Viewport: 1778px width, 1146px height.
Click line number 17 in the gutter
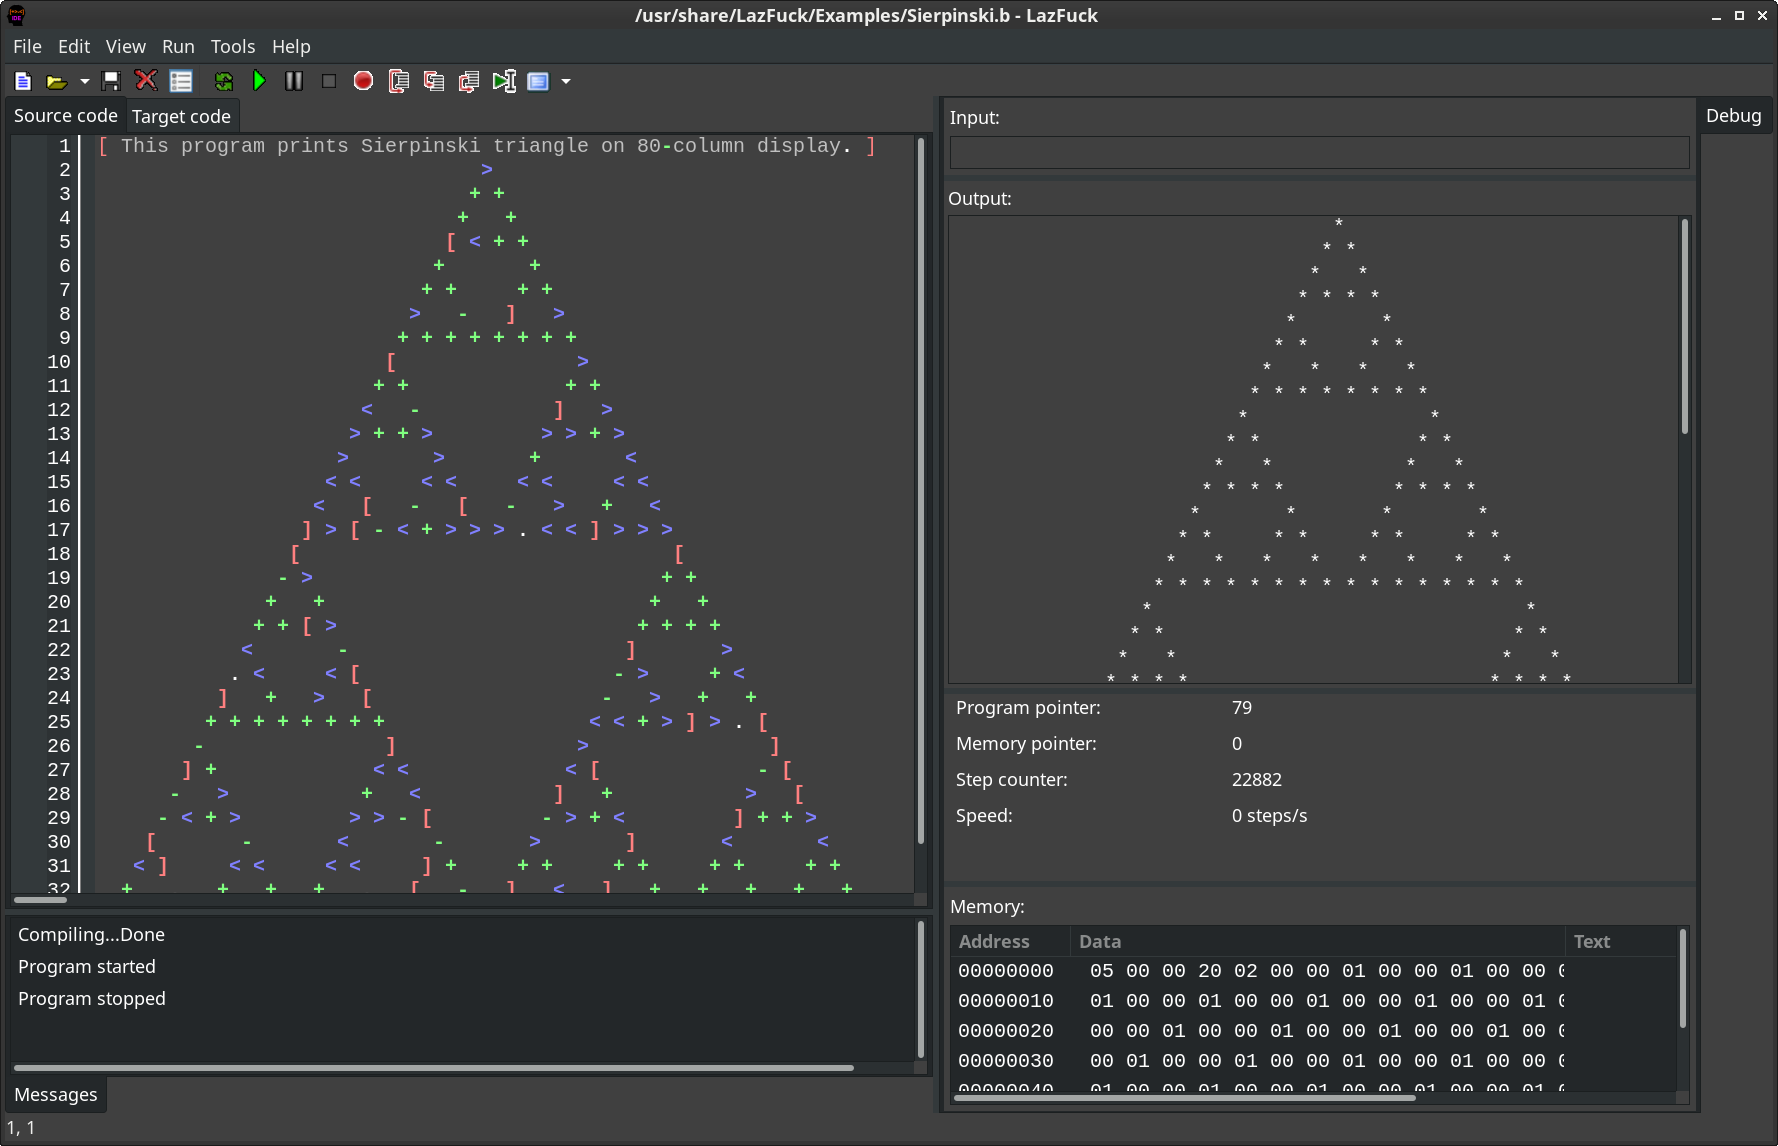[59, 529]
